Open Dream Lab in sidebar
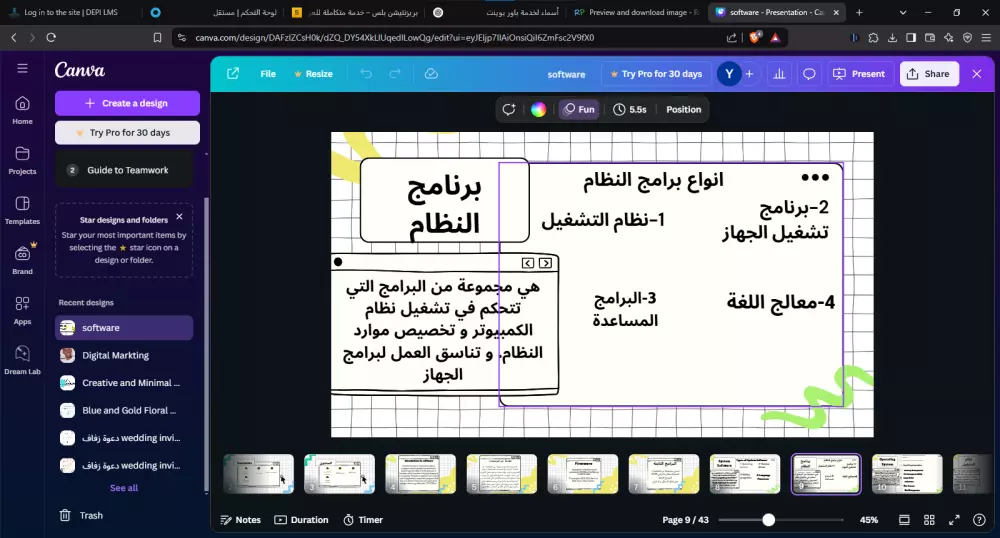The height and width of the screenshot is (538, 1000). tap(22, 360)
